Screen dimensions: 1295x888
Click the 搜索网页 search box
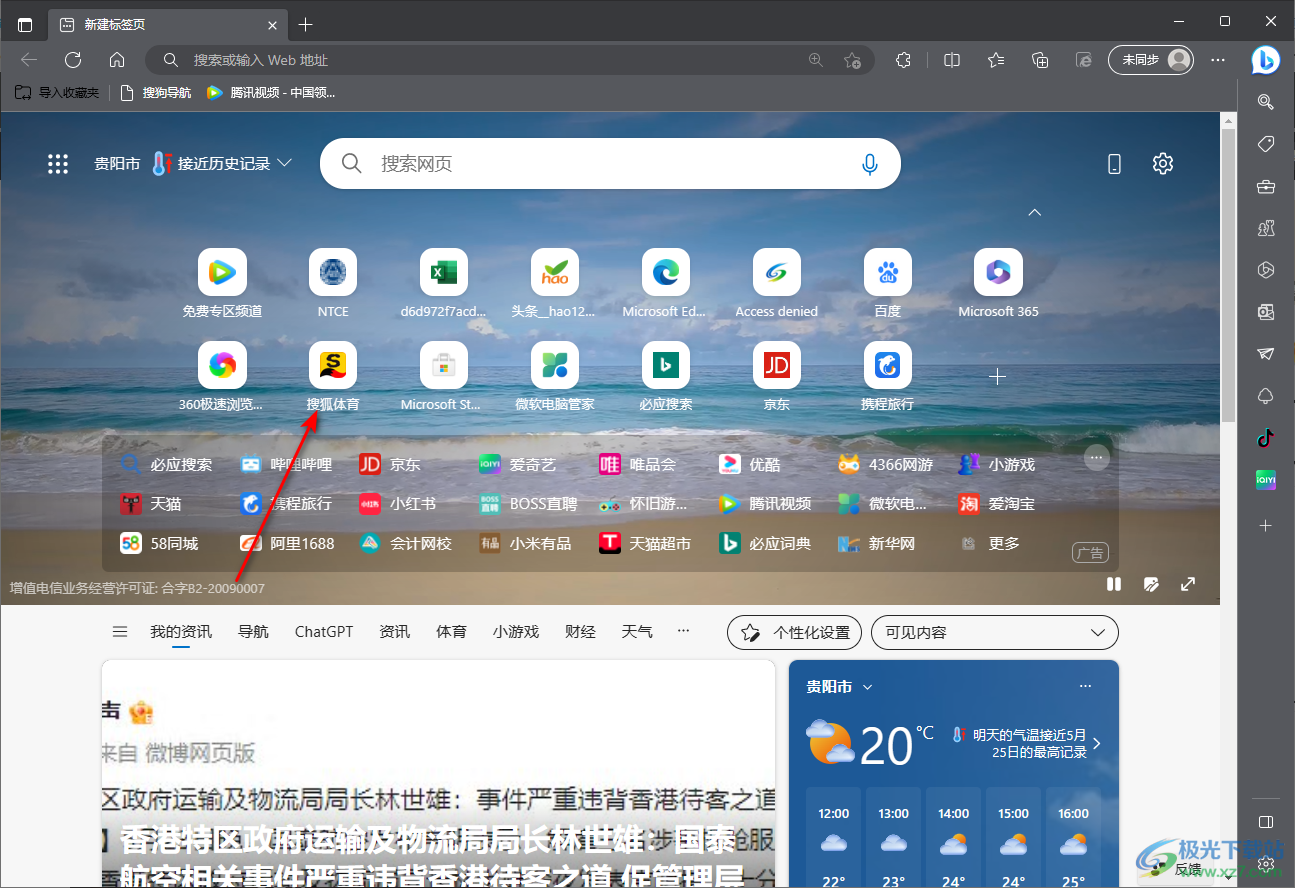(x=610, y=164)
